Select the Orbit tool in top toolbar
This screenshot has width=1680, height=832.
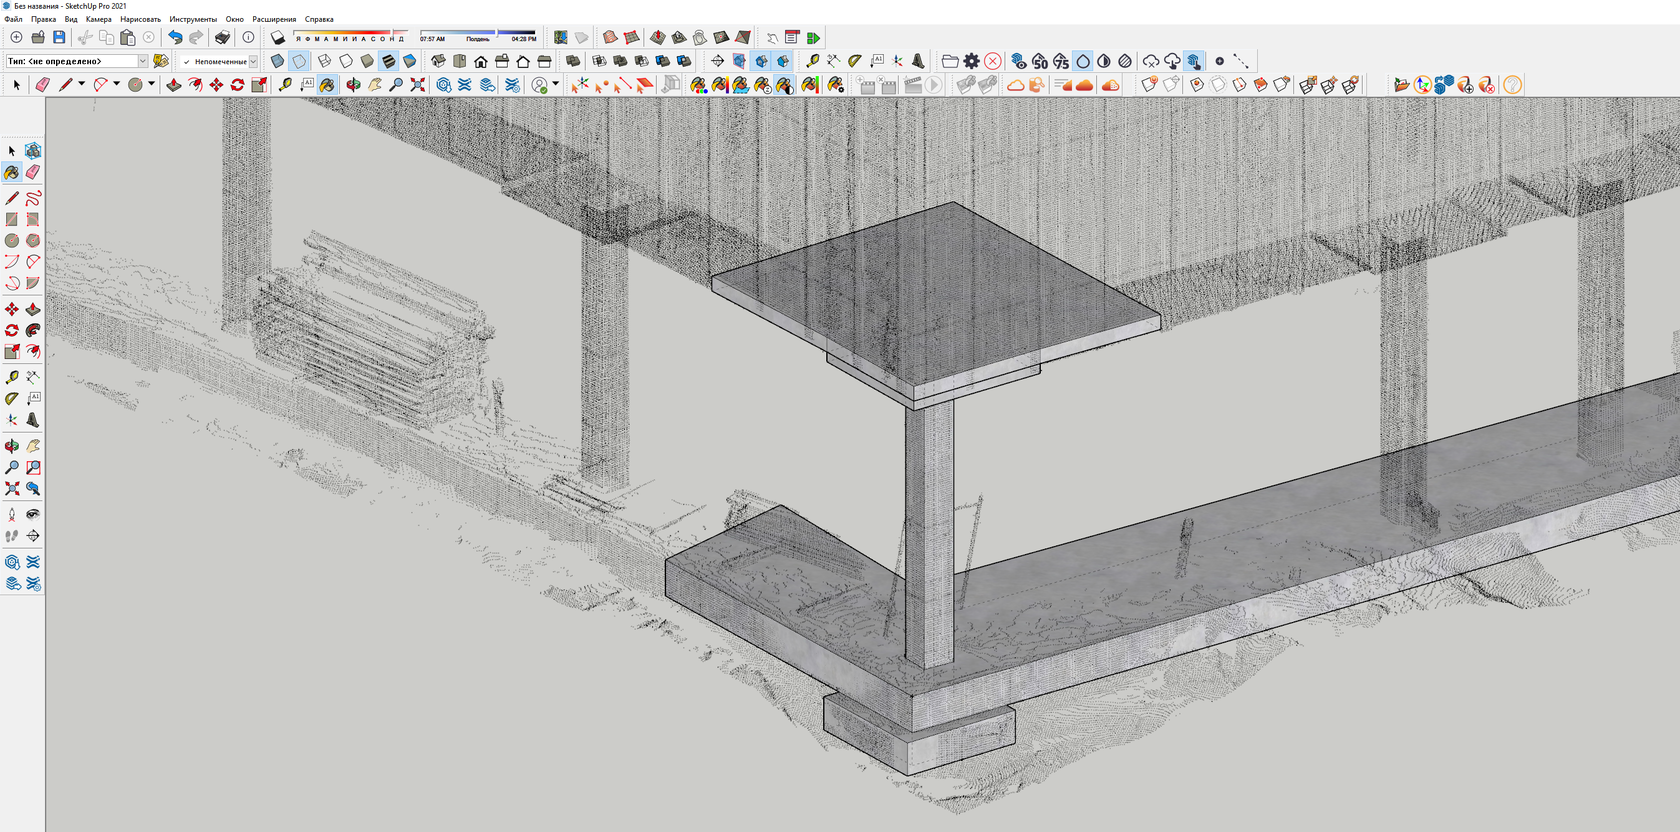click(x=353, y=85)
